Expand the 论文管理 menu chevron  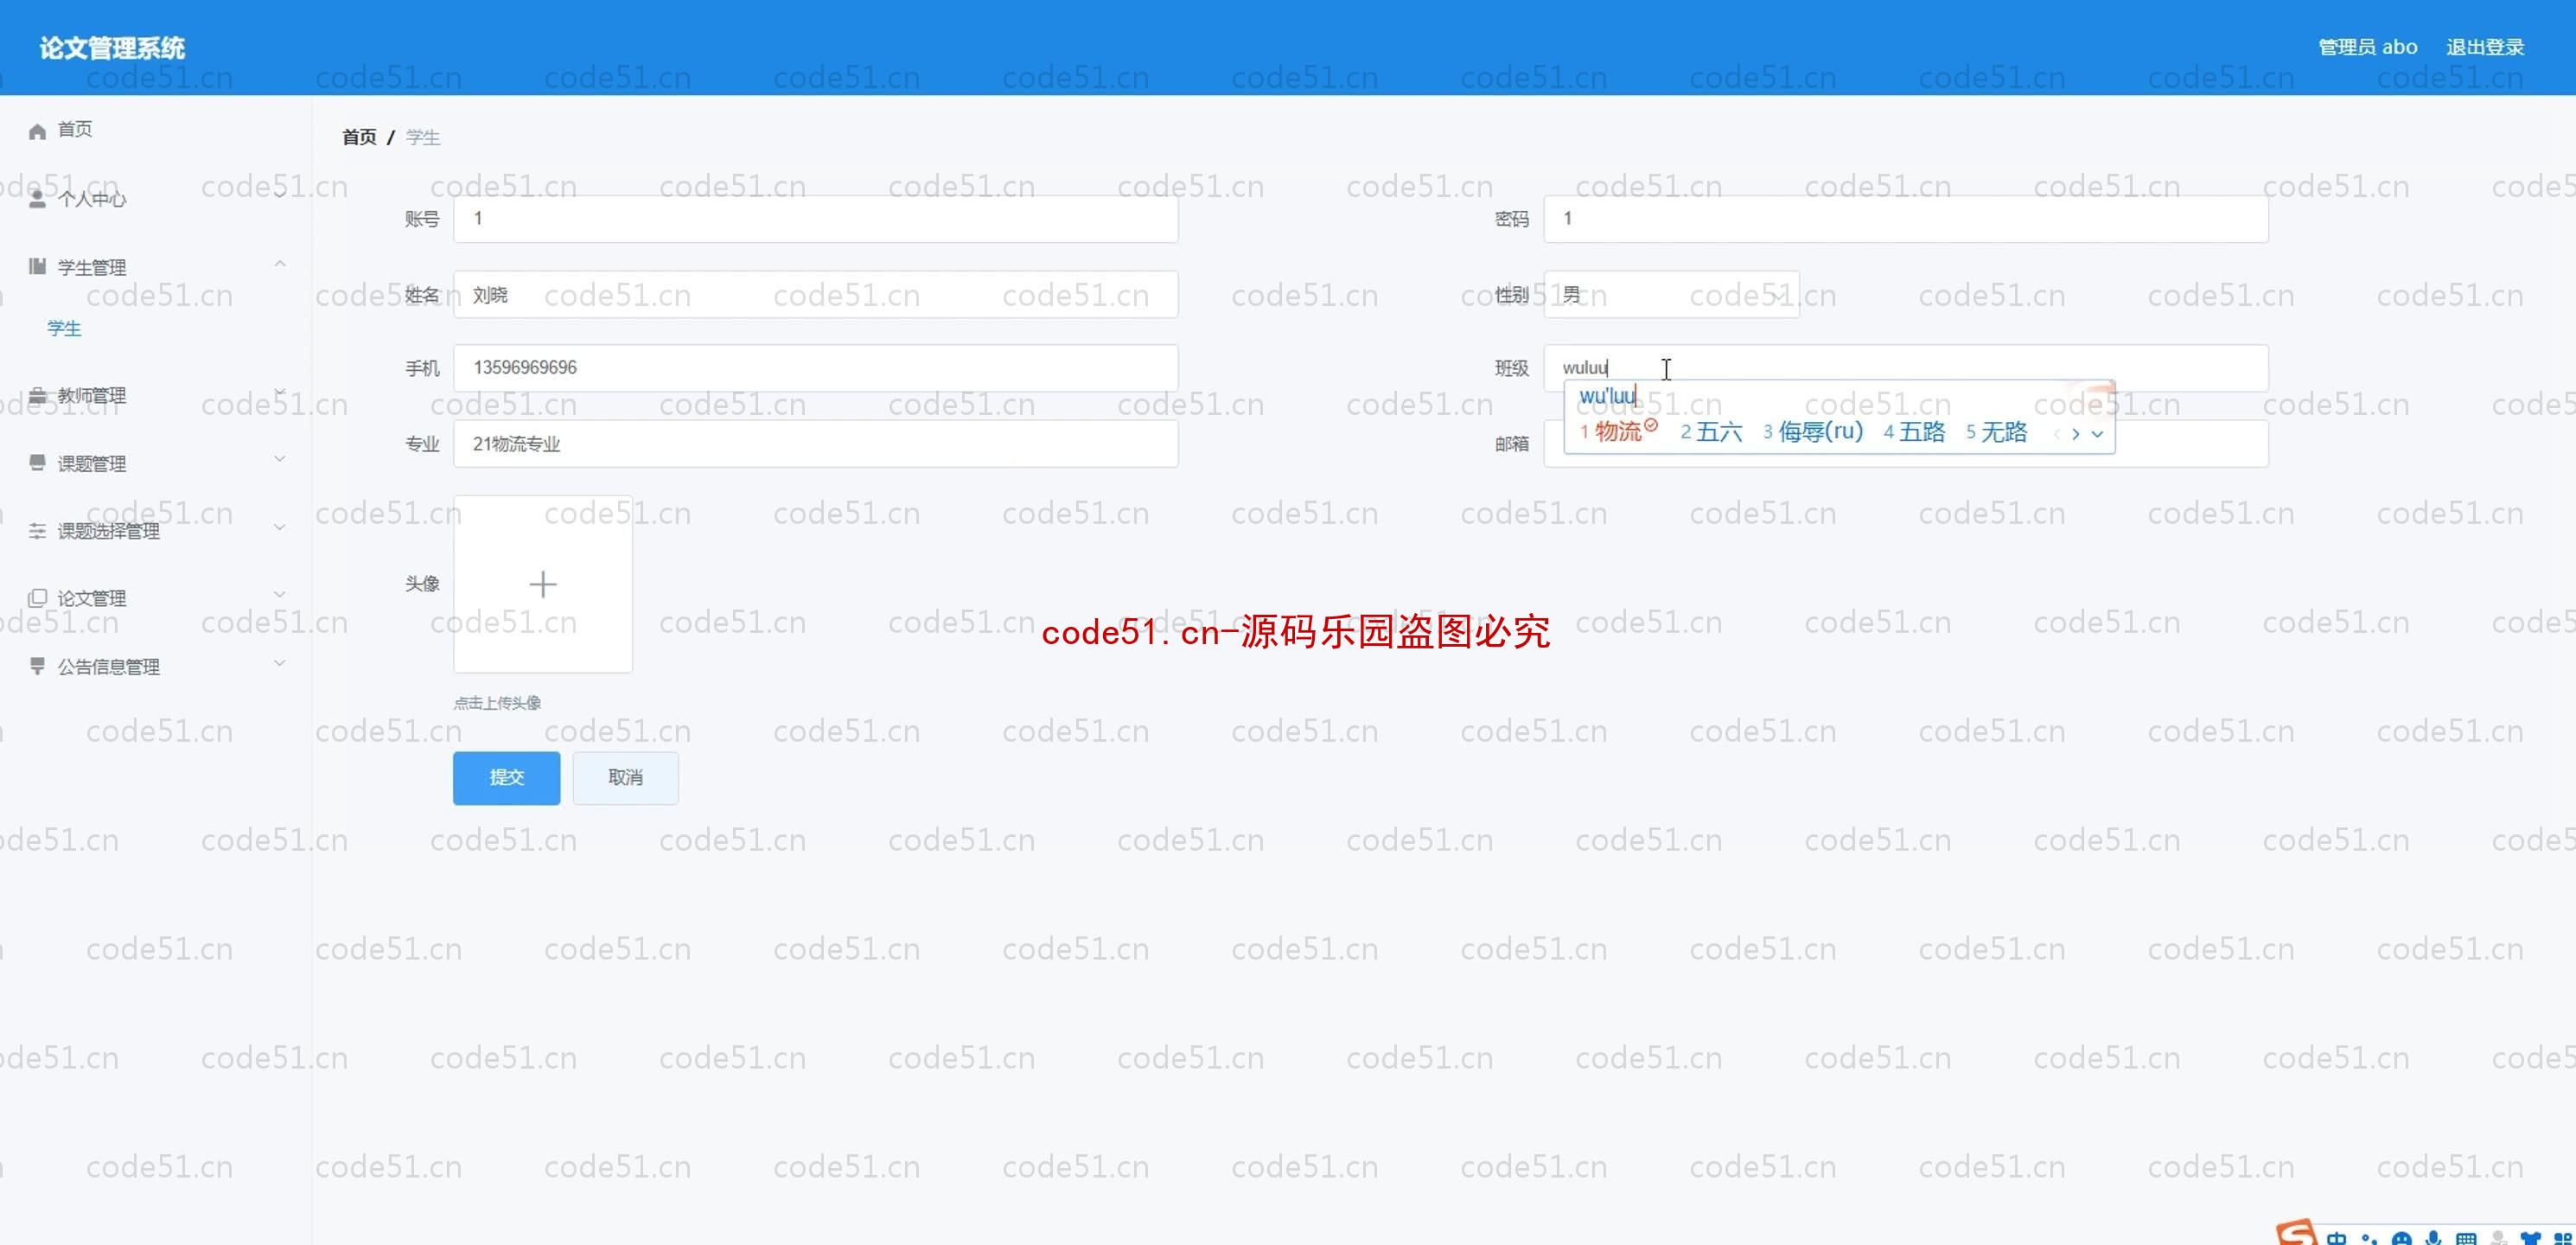280,594
